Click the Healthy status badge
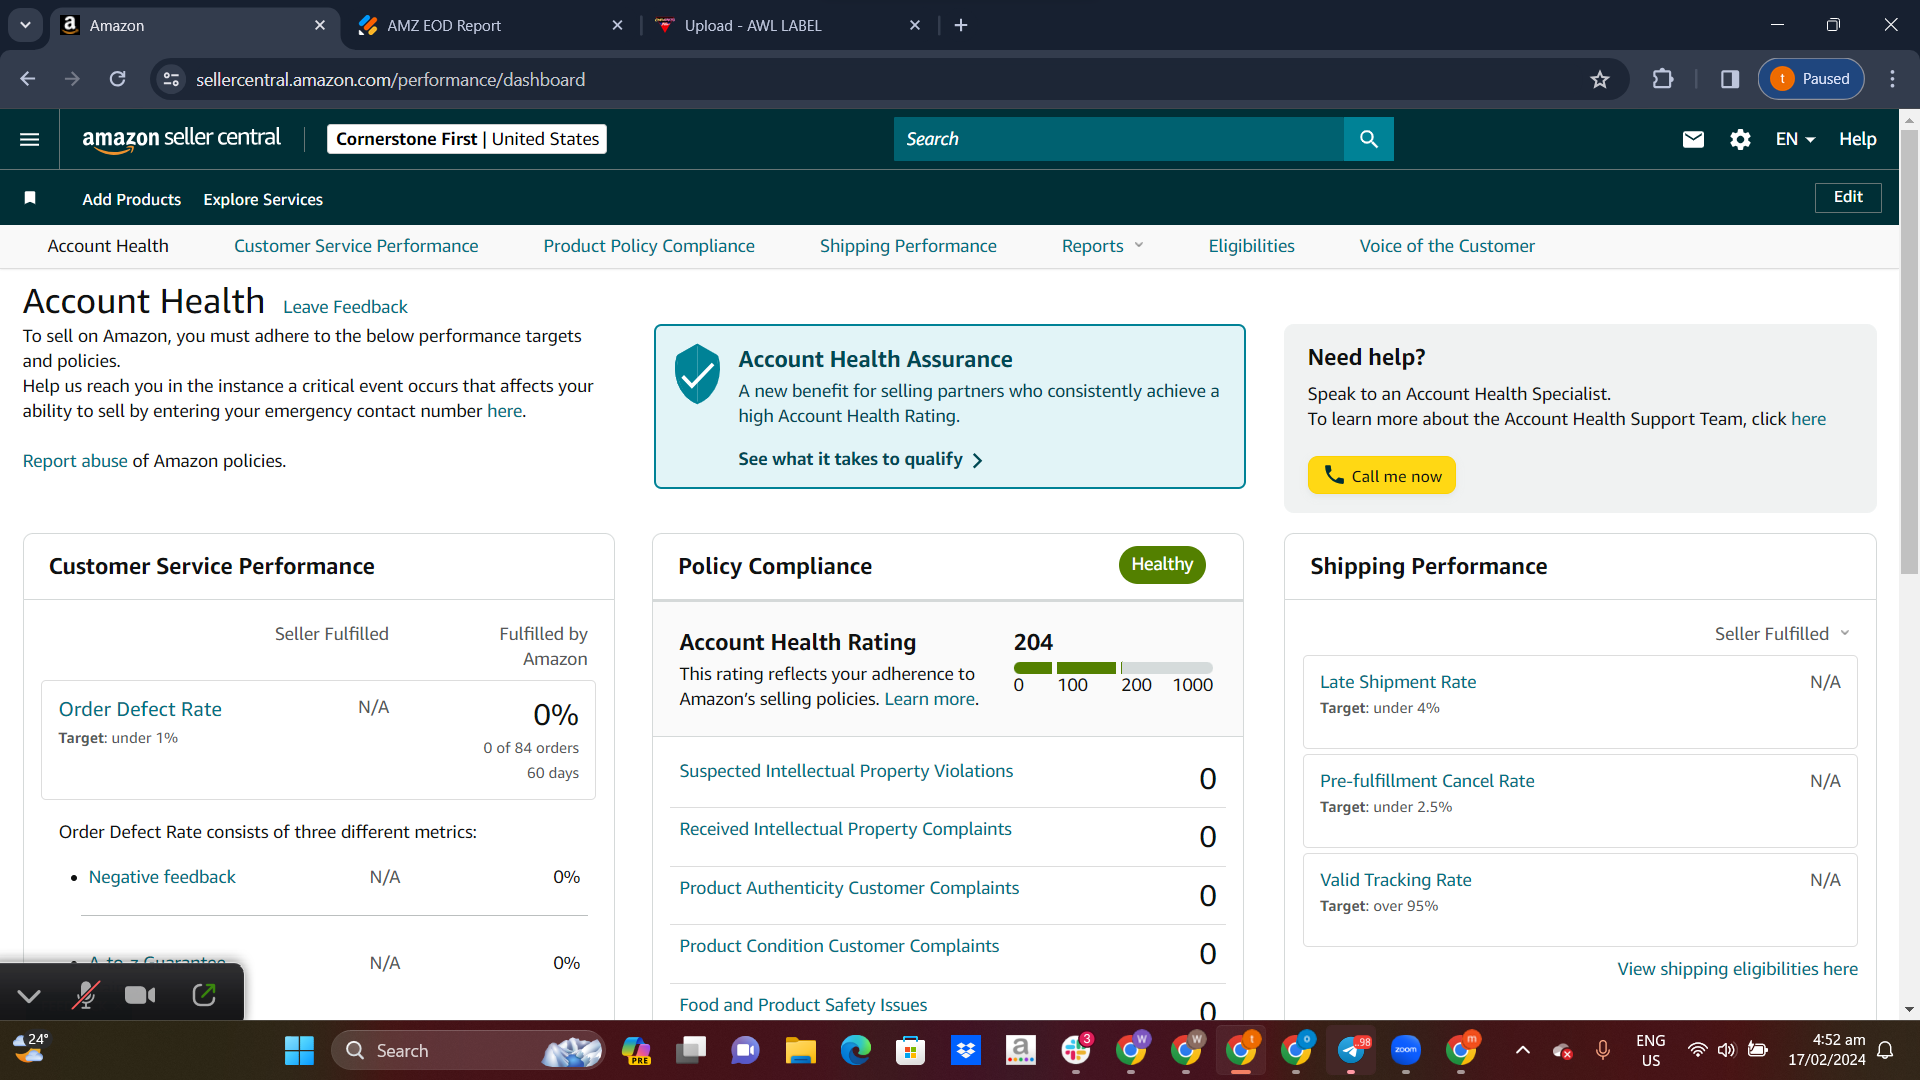This screenshot has height=1080, width=1920. click(x=1162, y=564)
